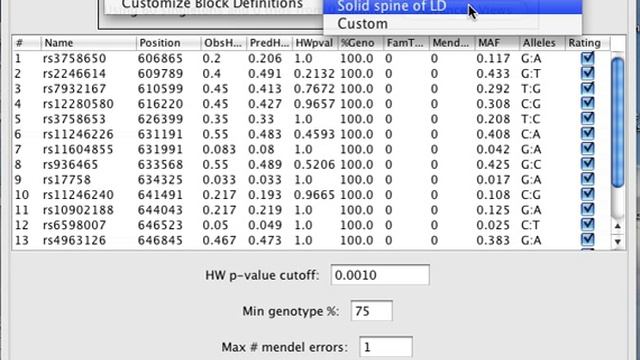Click HWpval cell 0.9657

point(314,104)
